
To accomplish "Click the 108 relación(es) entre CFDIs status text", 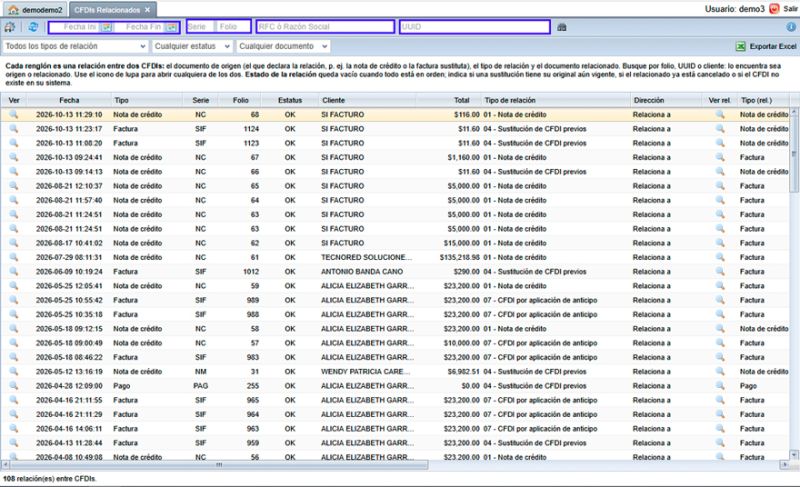I will (x=49, y=478).
